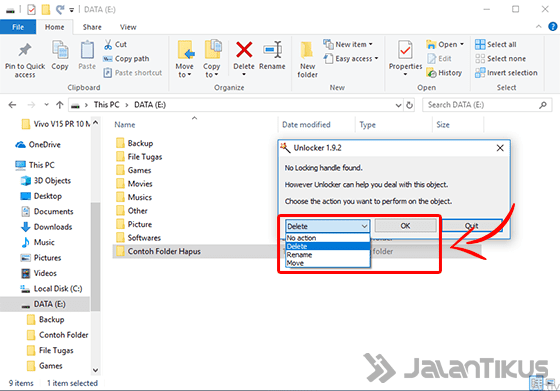Open the Easy access dropdown
Image resolution: width=560 pixels, height=391 pixels.
coord(351,59)
